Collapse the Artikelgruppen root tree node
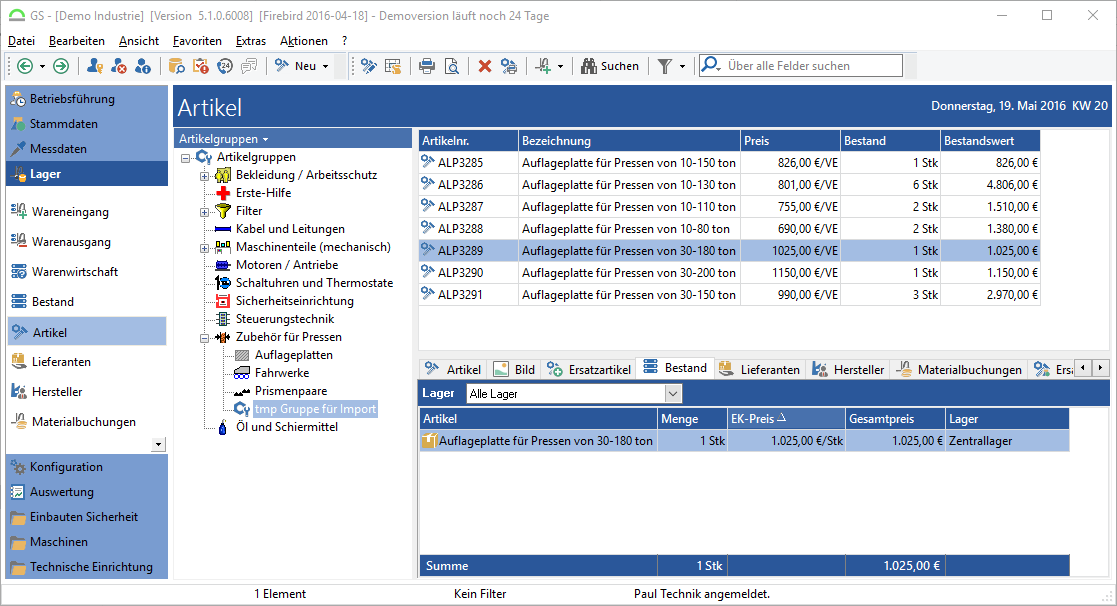 [x=185, y=158]
